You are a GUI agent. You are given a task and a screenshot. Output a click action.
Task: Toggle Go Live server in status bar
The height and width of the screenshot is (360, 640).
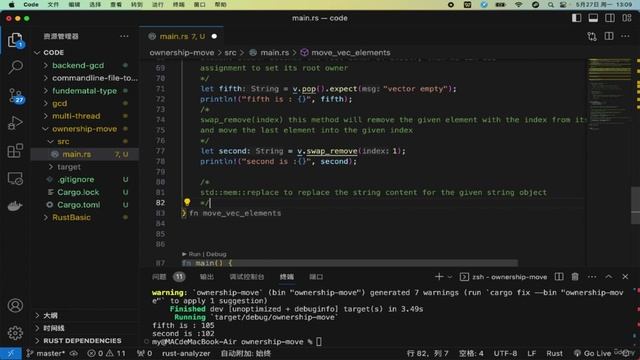click(592, 353)
